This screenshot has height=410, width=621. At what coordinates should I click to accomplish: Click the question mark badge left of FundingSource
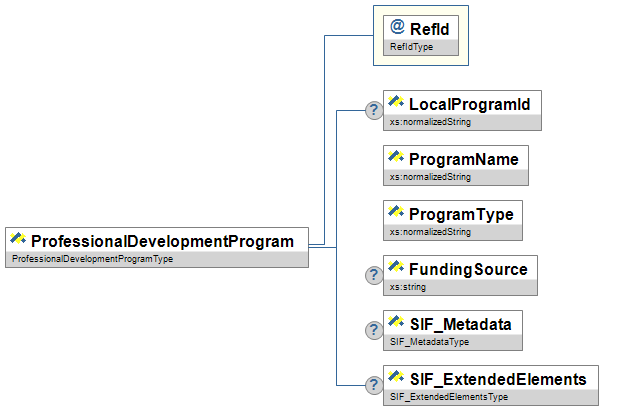click(x=374, y=276)
